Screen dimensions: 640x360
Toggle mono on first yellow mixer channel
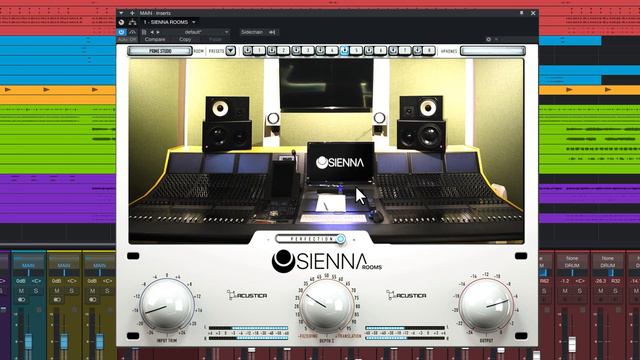point(57,300)
